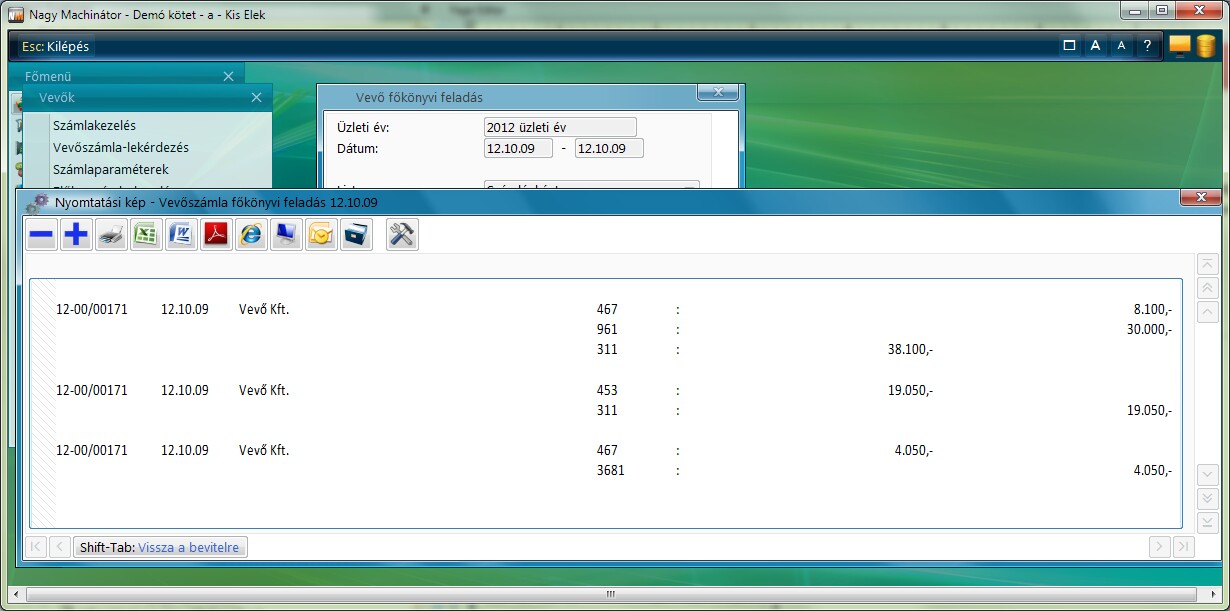Click the computer monitor toolbar icon
This screenshot has width=1230, height=611.
[x=287, y=235]
